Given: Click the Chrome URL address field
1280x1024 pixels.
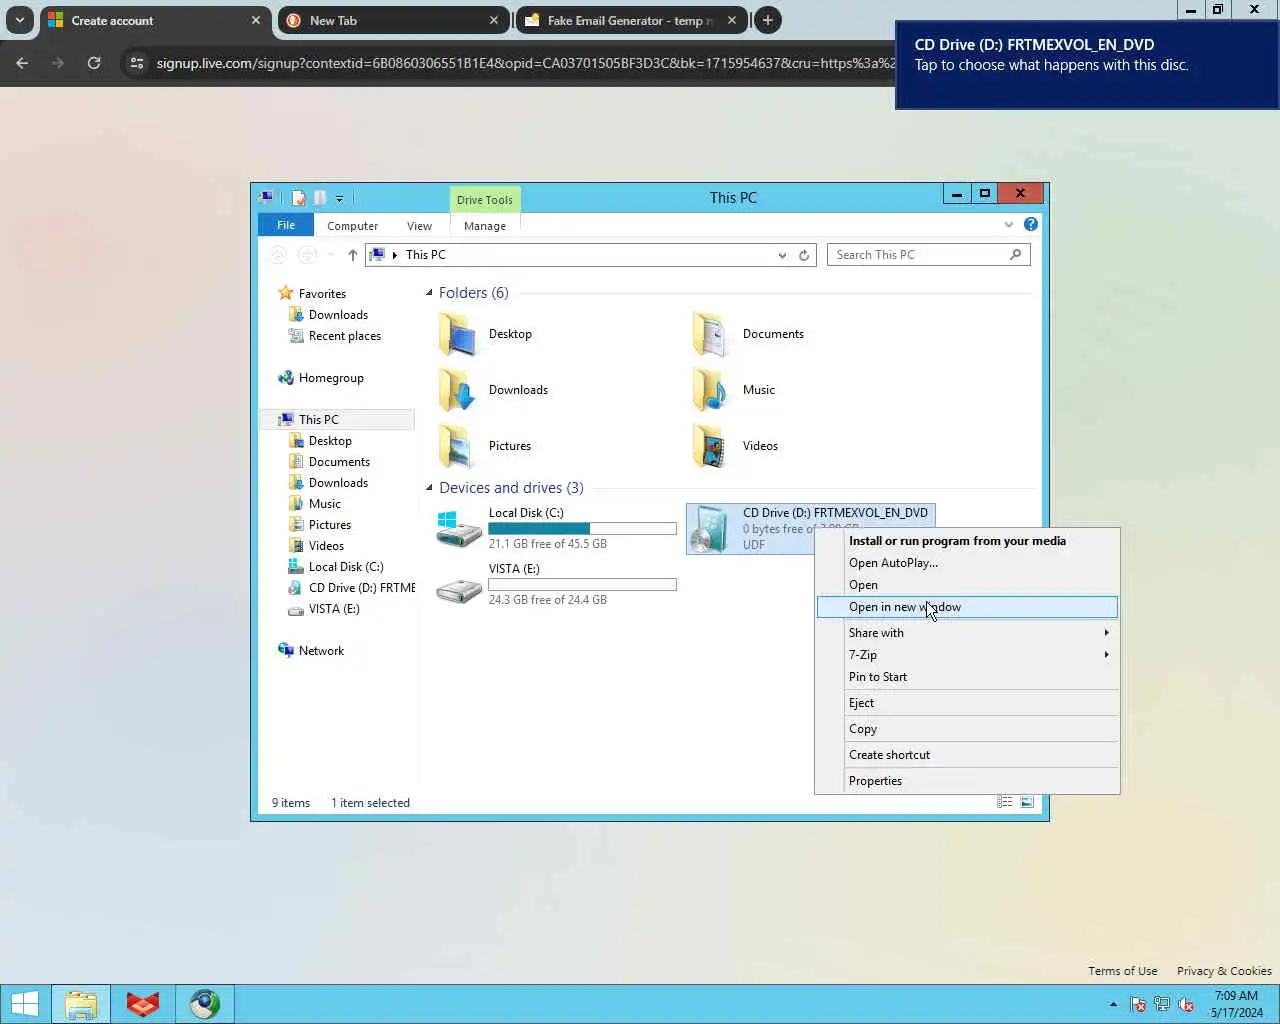Looking at the screenshot, I should [525, 63].
